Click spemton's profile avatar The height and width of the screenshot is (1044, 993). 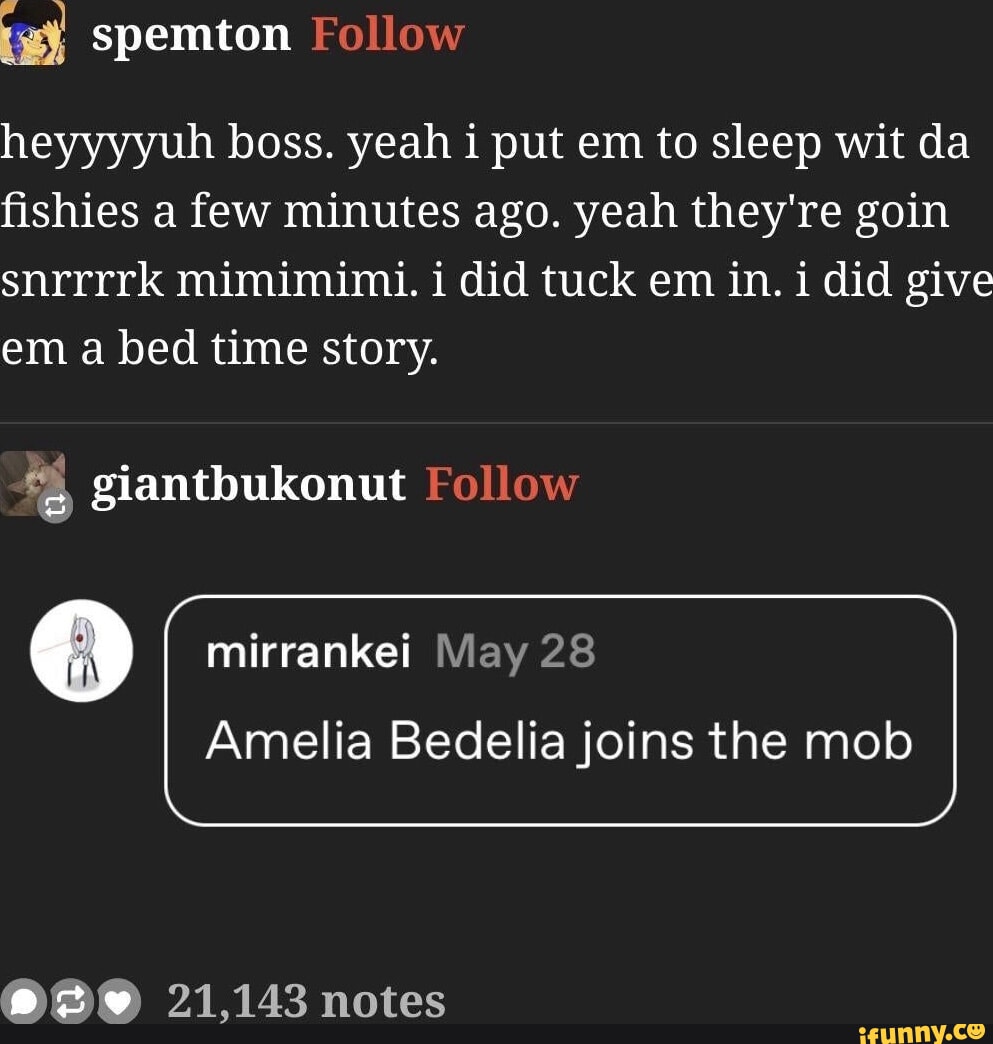[x=33, y=32]
